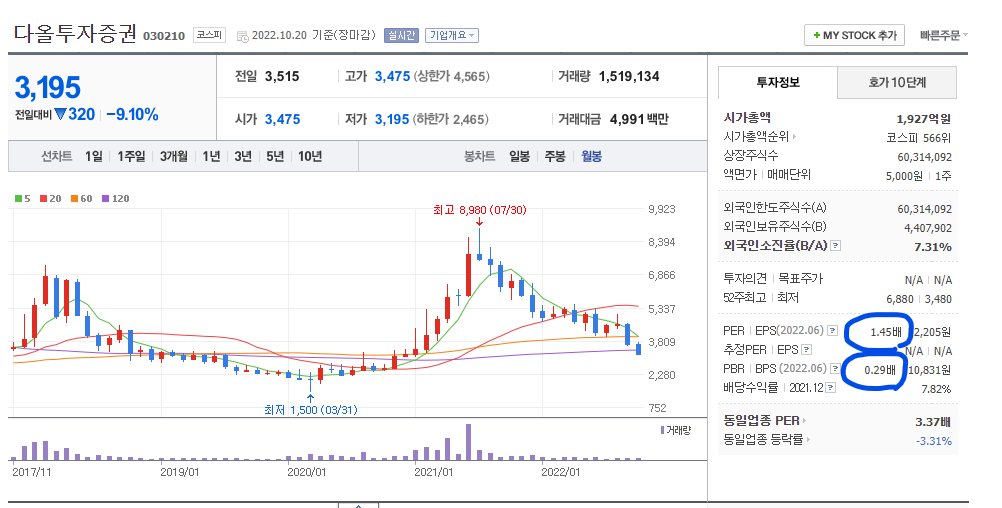Open the 빠른주문 dropdown
Screen dimensions: 1002x508
click(x=944, y=35)
